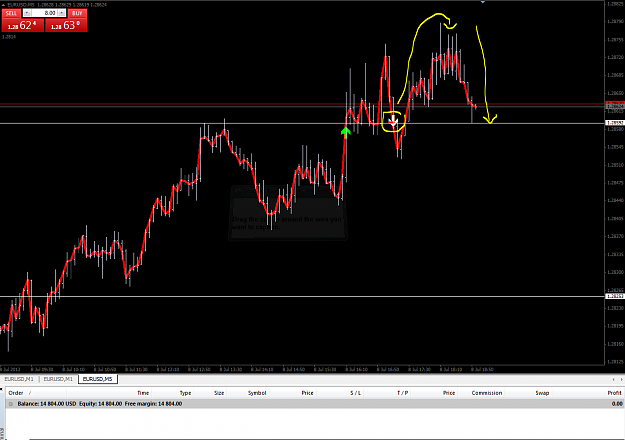The image size is (625, 440).
Task: Sort orders by the Size column header
Action: pos(219,393)
